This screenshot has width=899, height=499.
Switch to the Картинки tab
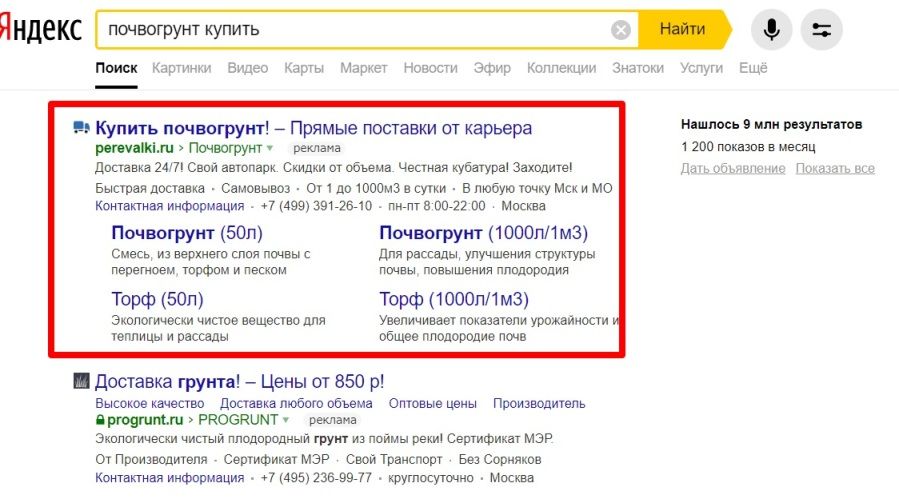click(x=181, y=68)
